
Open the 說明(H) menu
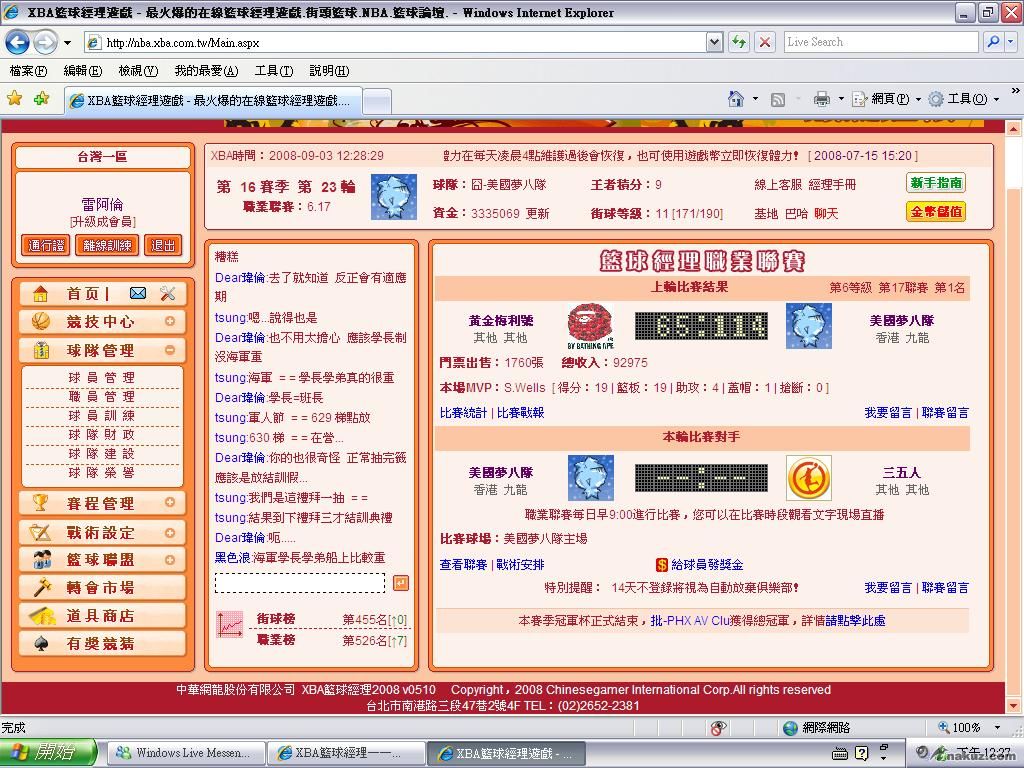pos(329,71)
